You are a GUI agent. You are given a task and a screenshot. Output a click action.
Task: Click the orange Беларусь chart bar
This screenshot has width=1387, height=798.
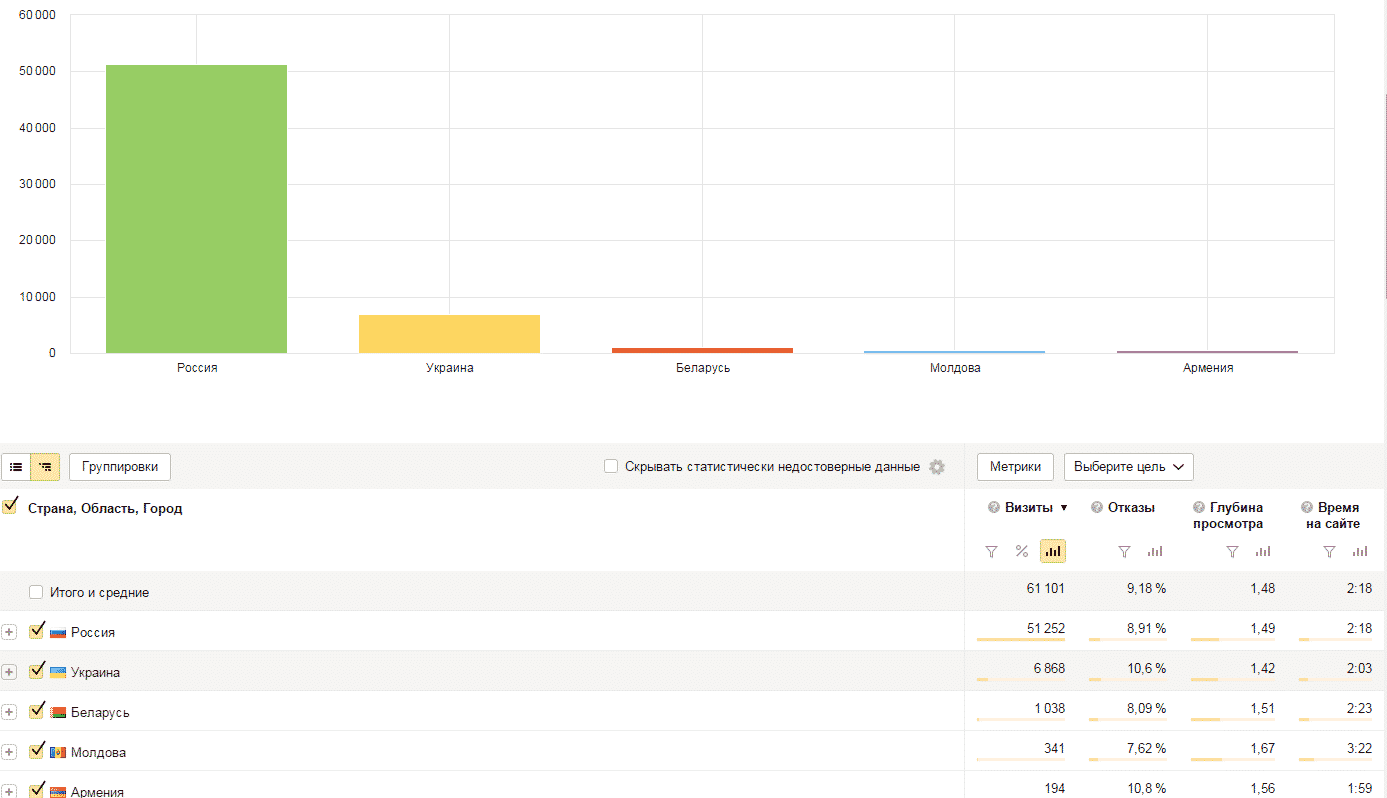click(x=702, y=350)
